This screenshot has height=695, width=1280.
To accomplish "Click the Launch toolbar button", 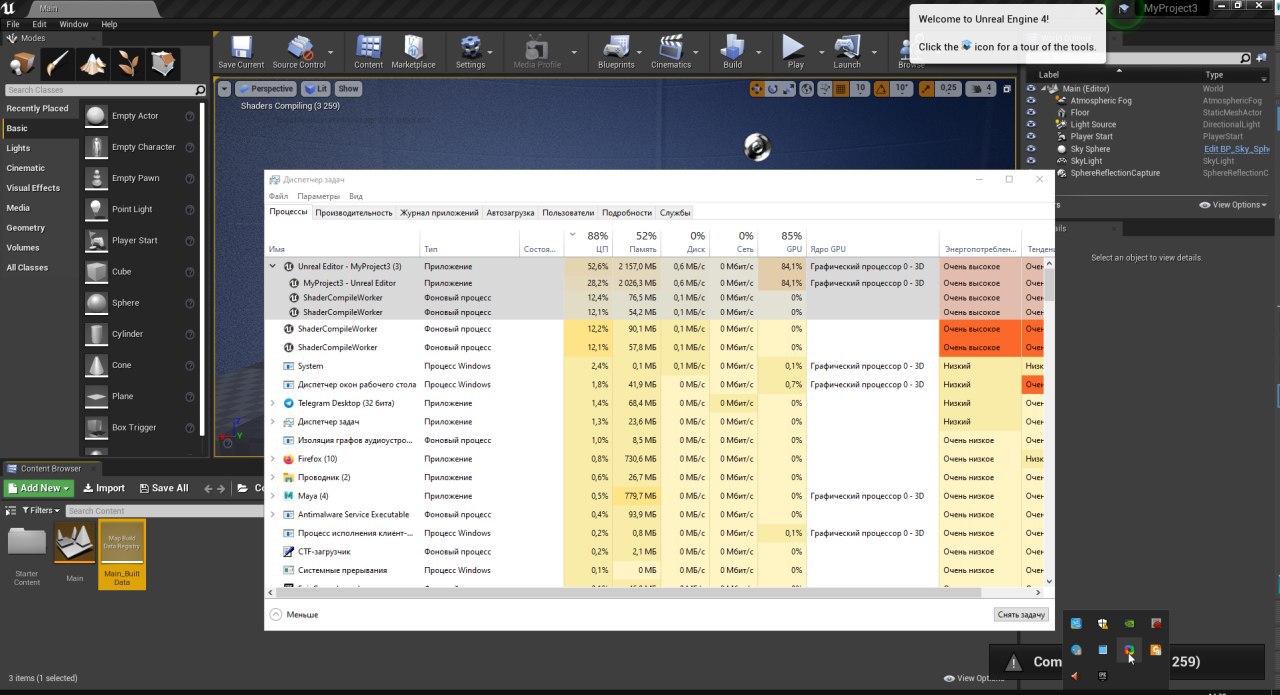I will pos(847,52).
